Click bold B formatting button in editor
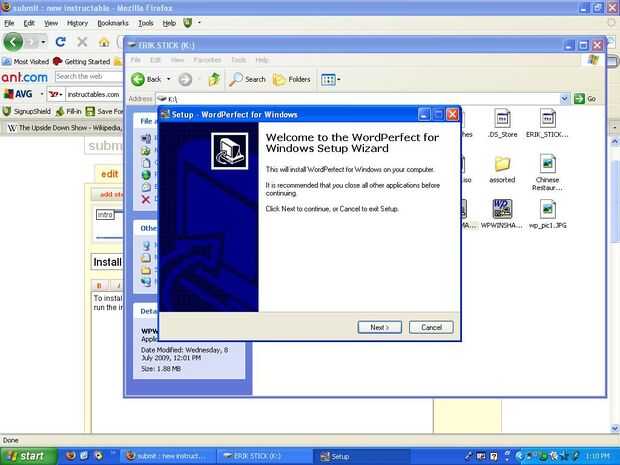 point(99,285)
